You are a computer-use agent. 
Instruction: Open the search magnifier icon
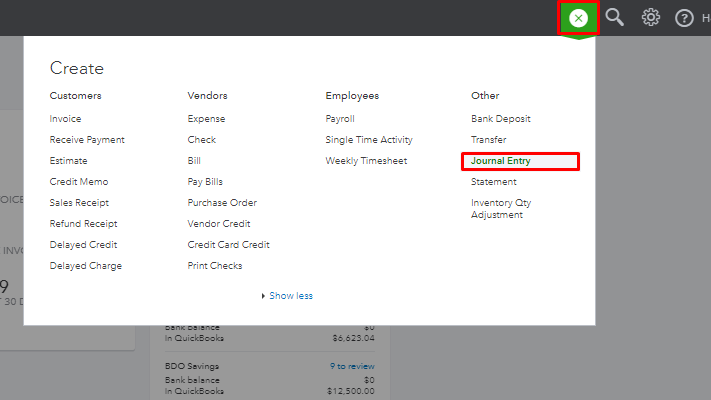614,18
